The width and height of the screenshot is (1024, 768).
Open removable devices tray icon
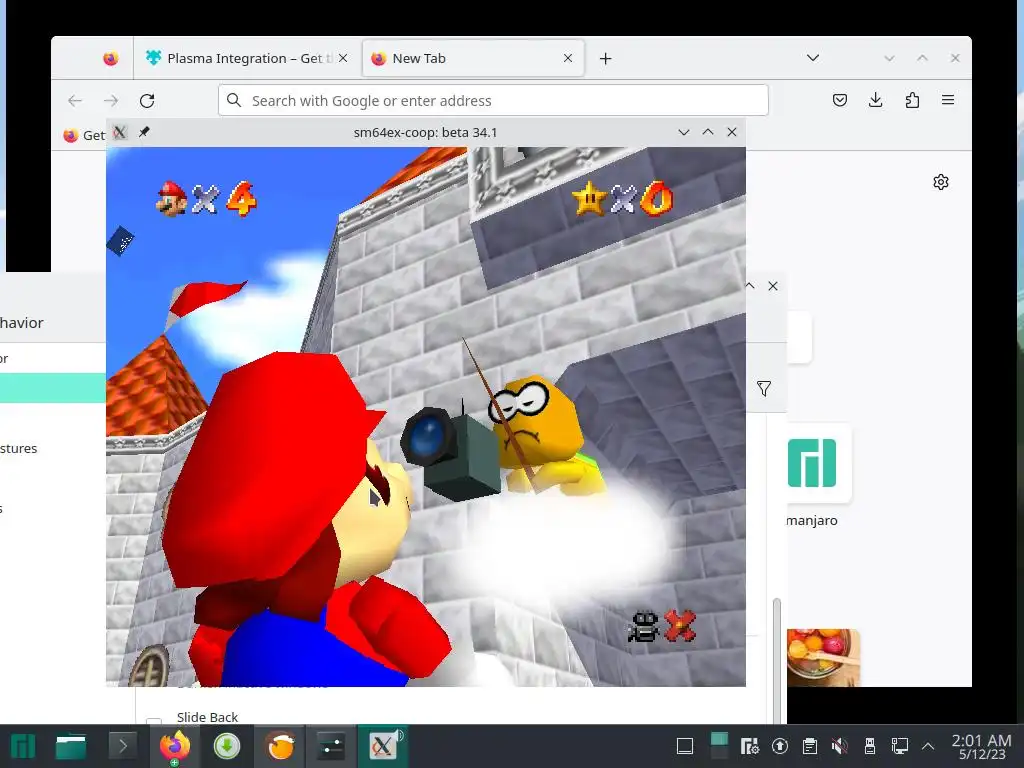tap(870, 746)
